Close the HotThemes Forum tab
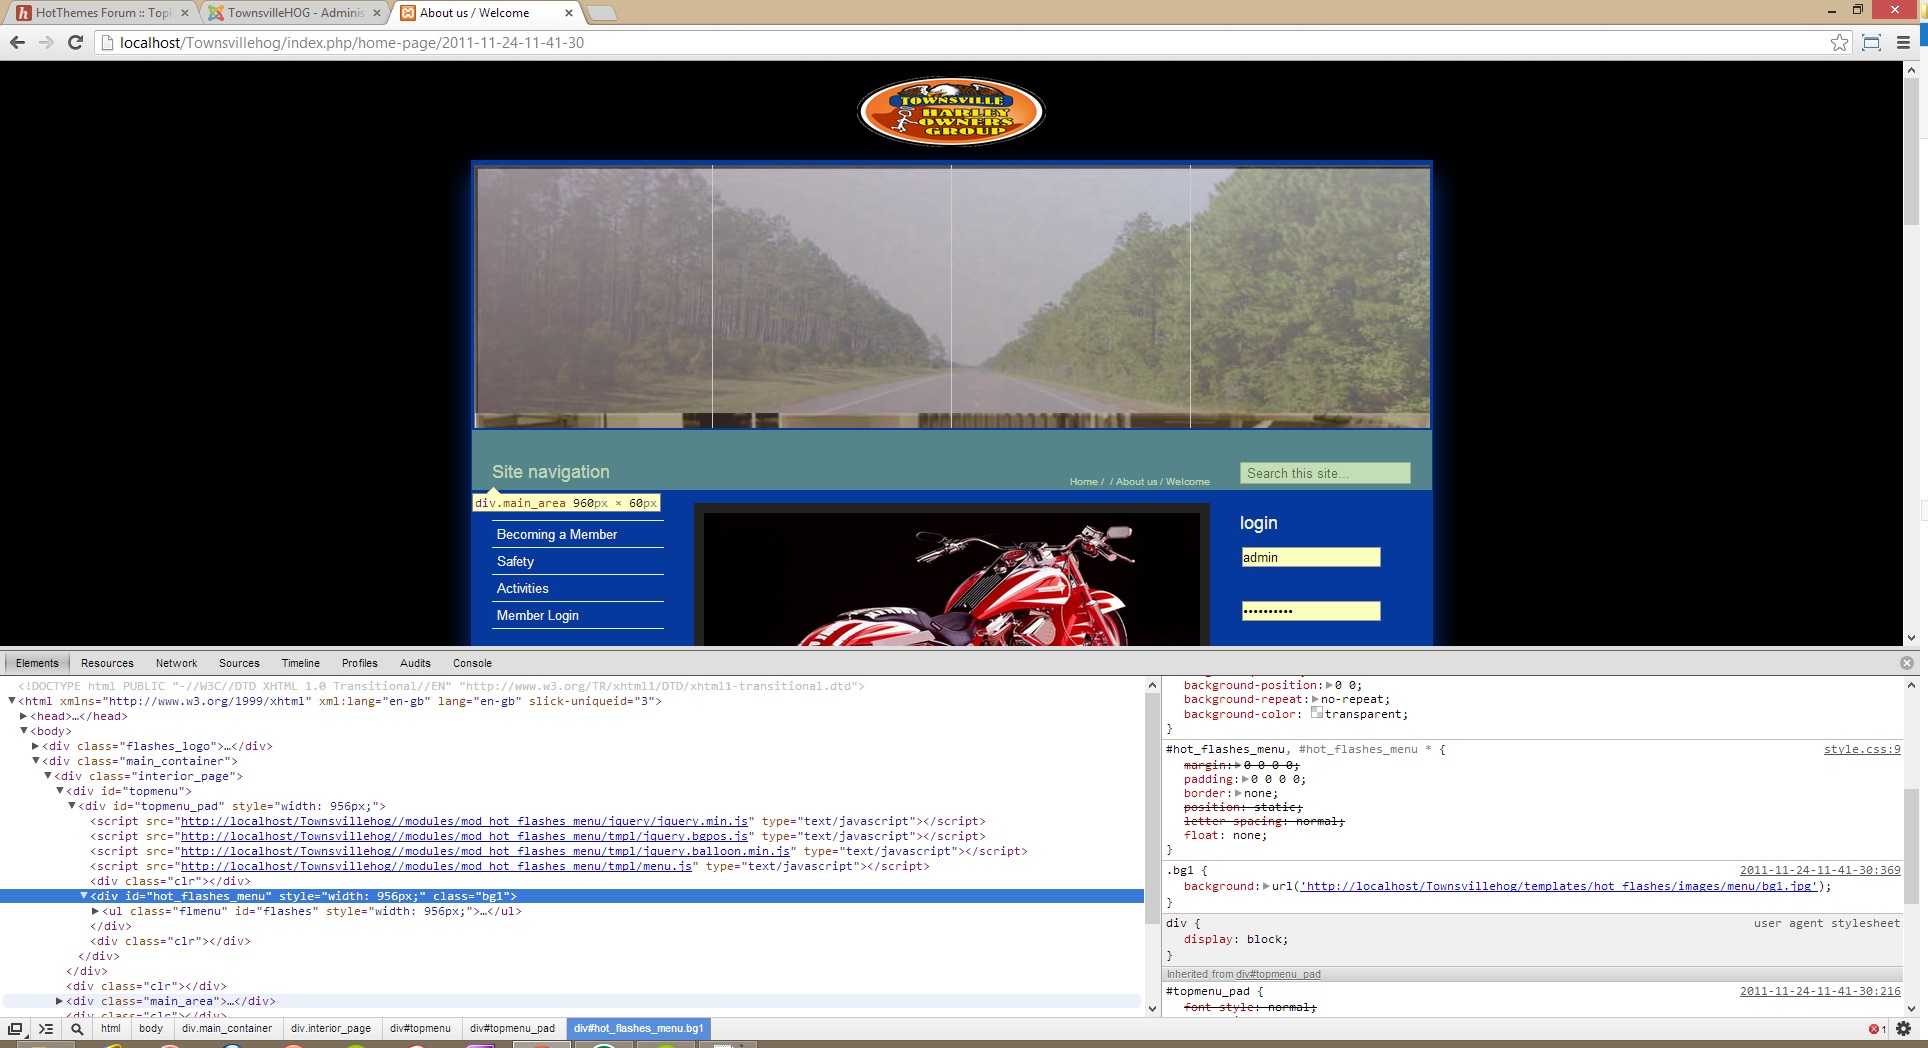Image resolution: width=1928 pixels, height=1048 pixels. 184,13
